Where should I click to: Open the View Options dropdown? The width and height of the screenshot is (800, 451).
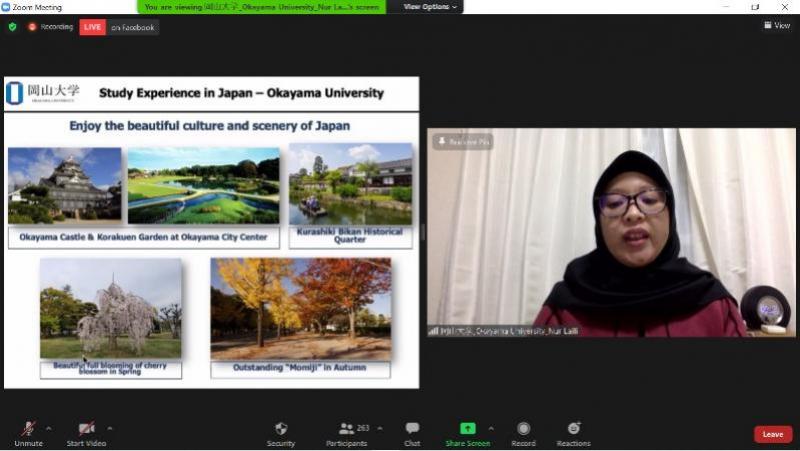[430, 7]
